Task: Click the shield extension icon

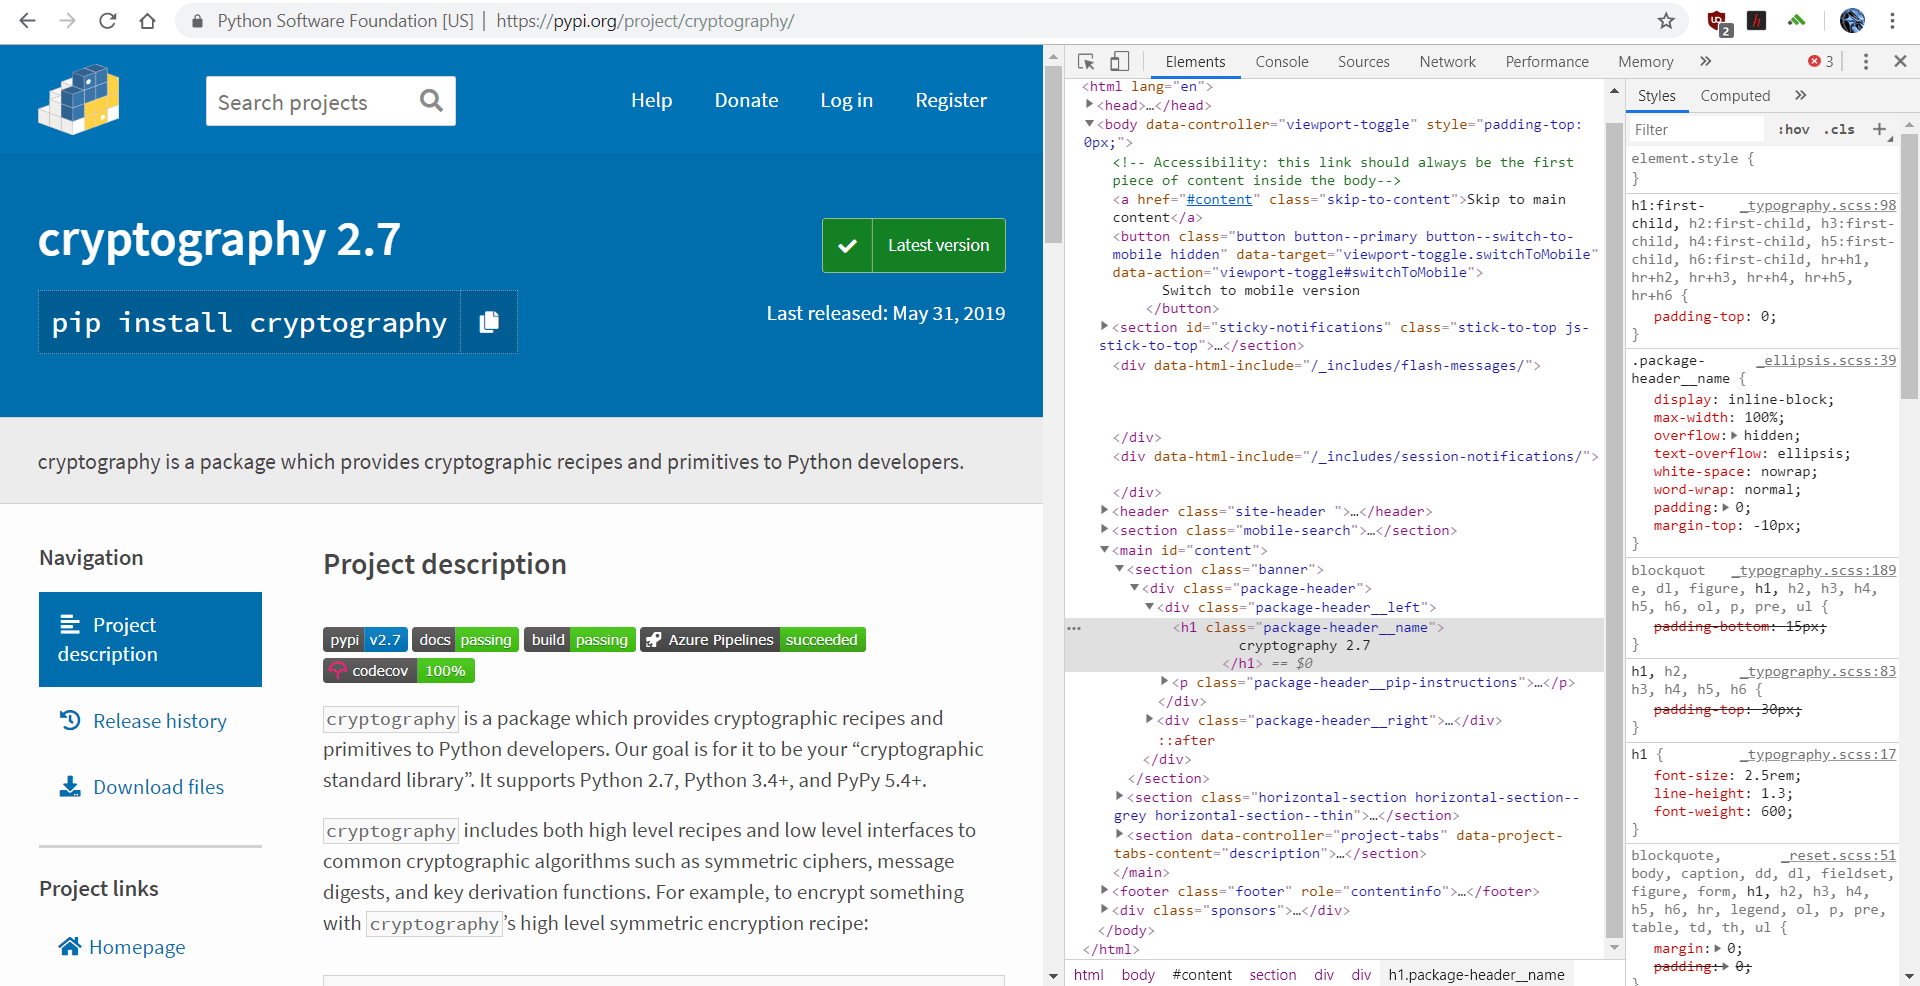Action: tap(1718, 22)
